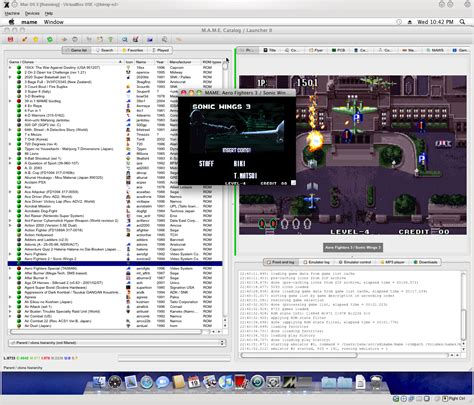Open Spotlight search in the macOS menu bar
This screenshot has height=405, width=474.
point(462,22)
